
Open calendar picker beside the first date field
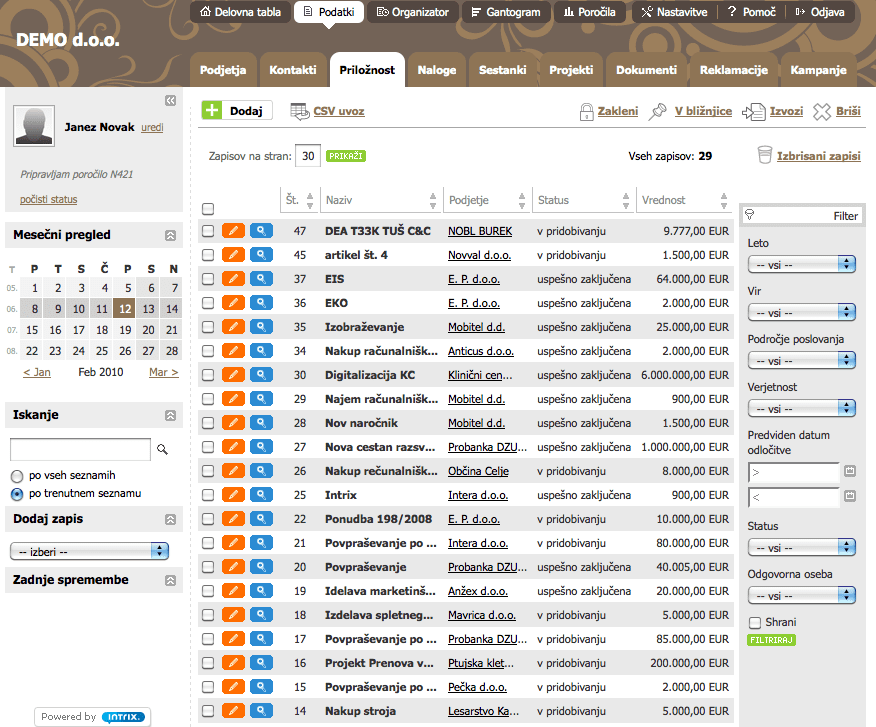[850, 471]
